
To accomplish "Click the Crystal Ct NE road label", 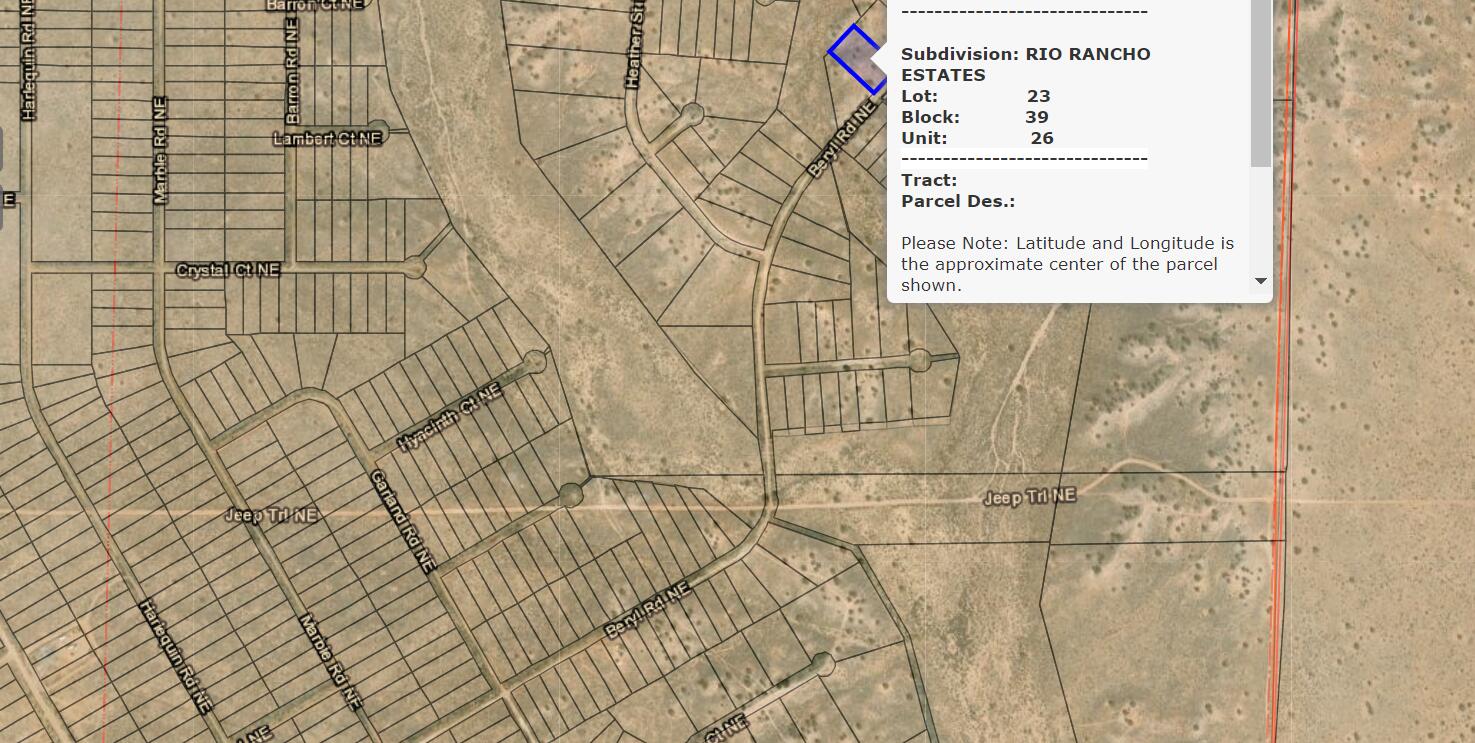I will click(x=228, y=271).
